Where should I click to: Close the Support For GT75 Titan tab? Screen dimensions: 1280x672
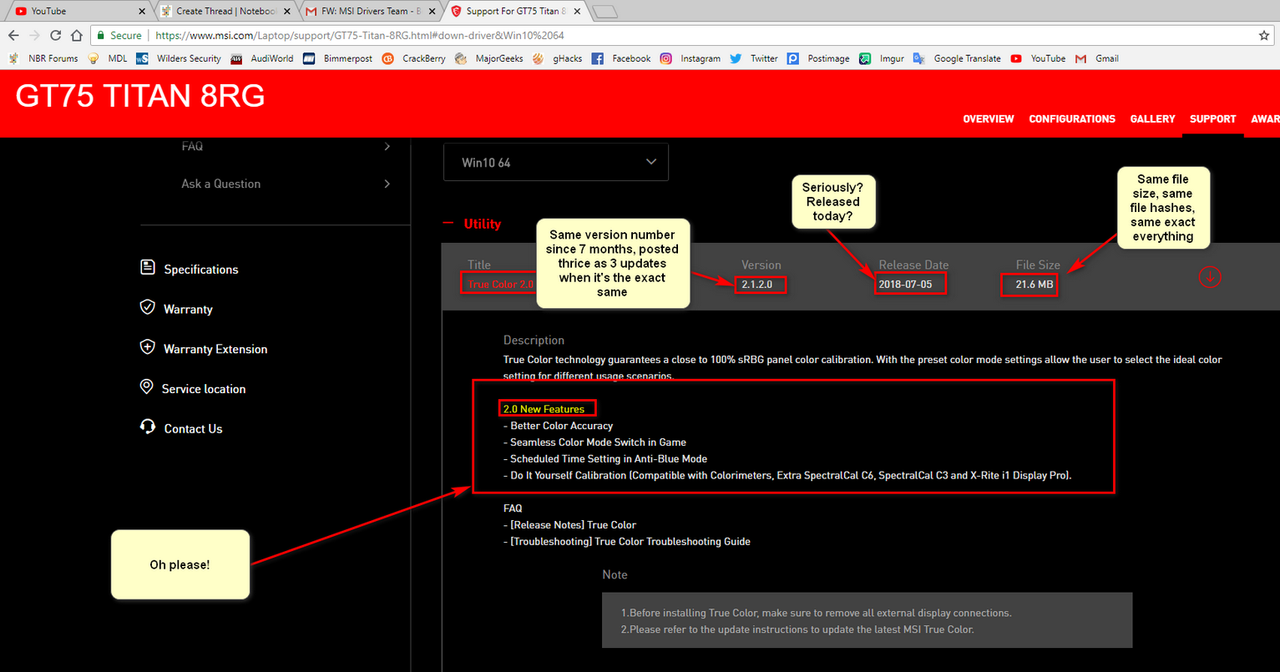[578, 11]
